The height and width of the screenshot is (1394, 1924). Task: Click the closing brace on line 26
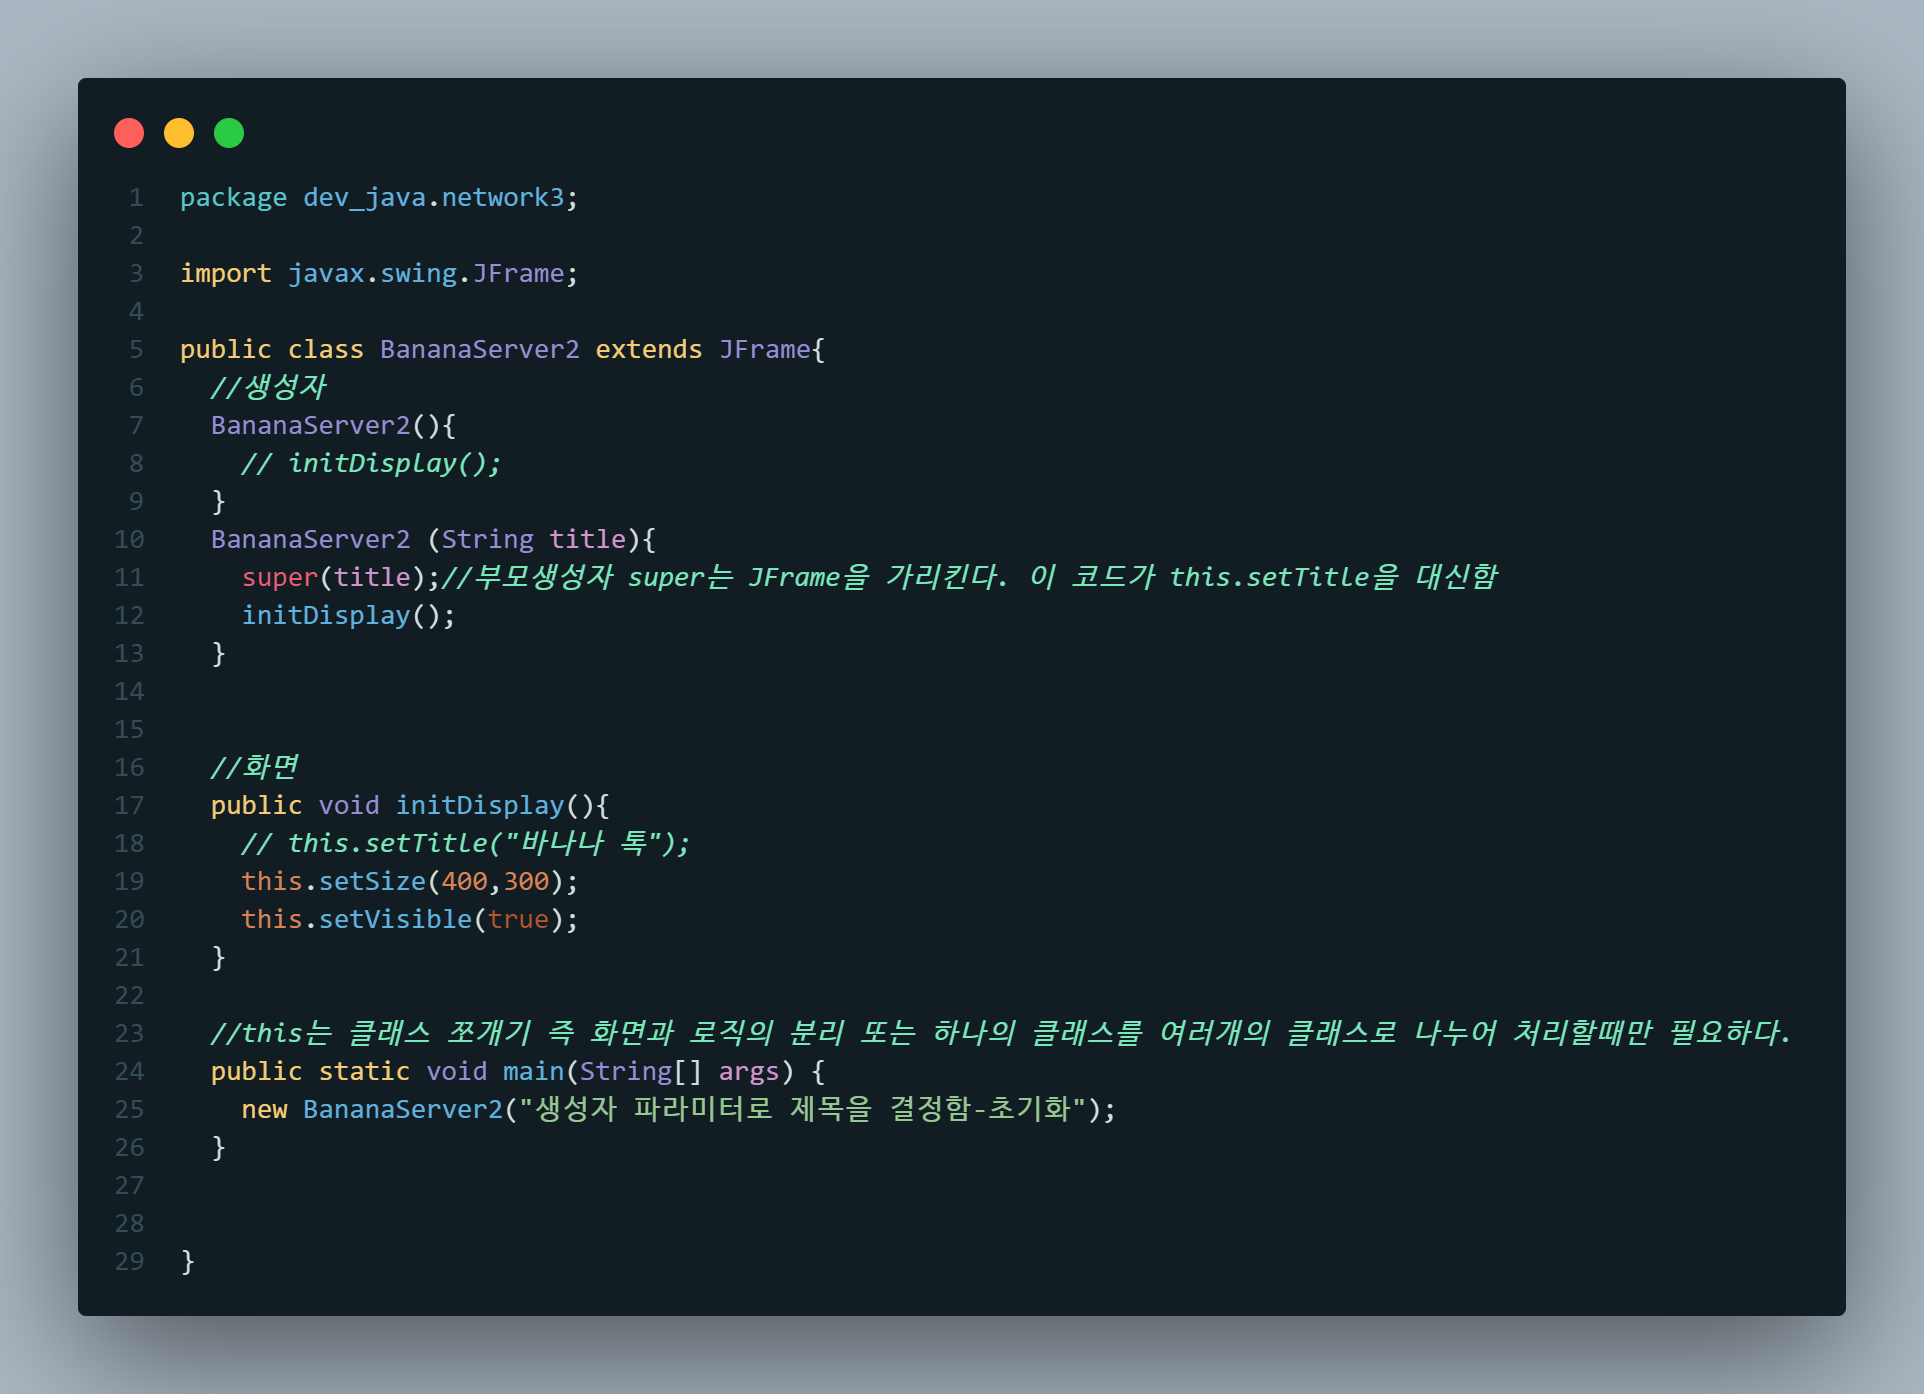(x=219, y=1148)
